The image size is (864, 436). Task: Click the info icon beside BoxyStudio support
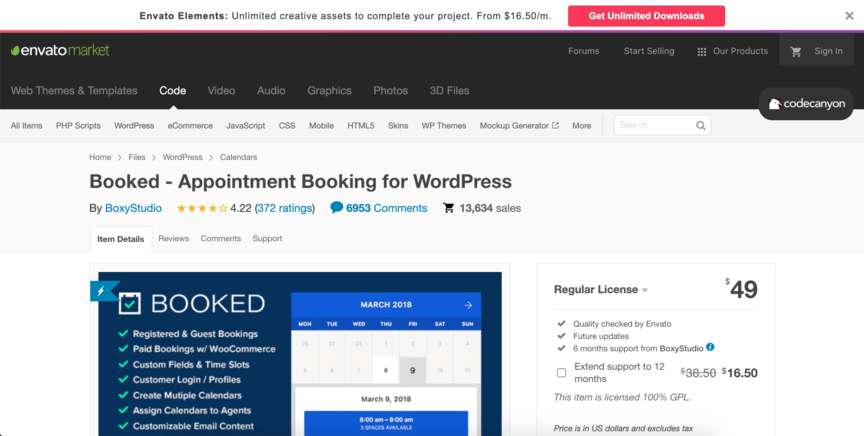pyautogui.click(x=710, y=347)
